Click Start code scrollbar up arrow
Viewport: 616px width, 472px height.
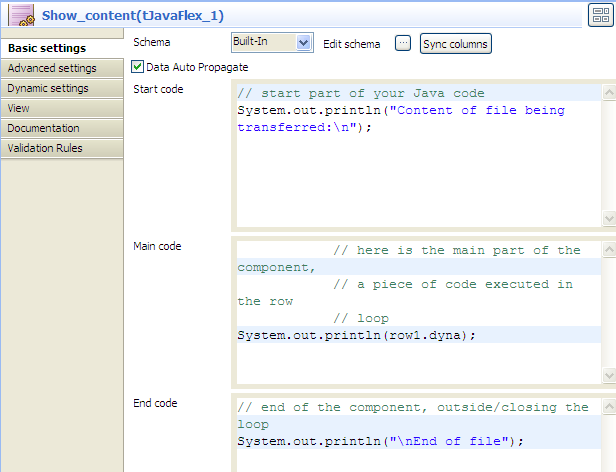609,93
